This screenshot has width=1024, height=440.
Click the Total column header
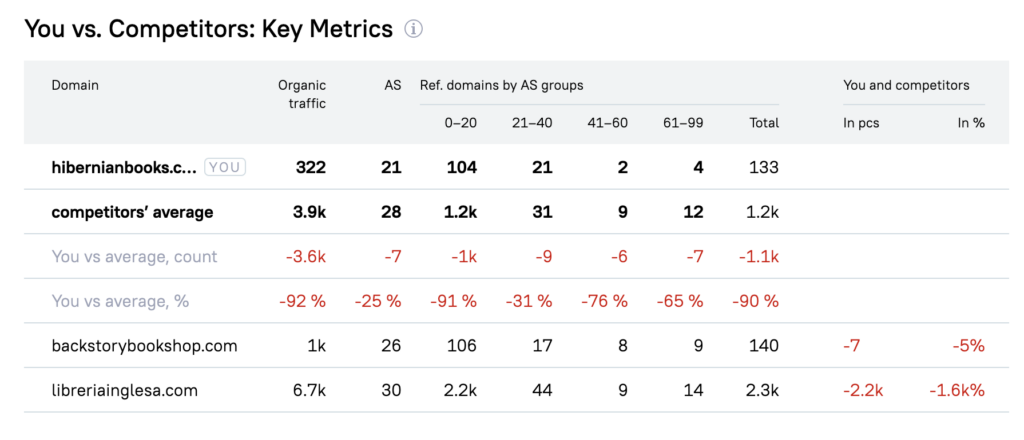pos(764,123)
